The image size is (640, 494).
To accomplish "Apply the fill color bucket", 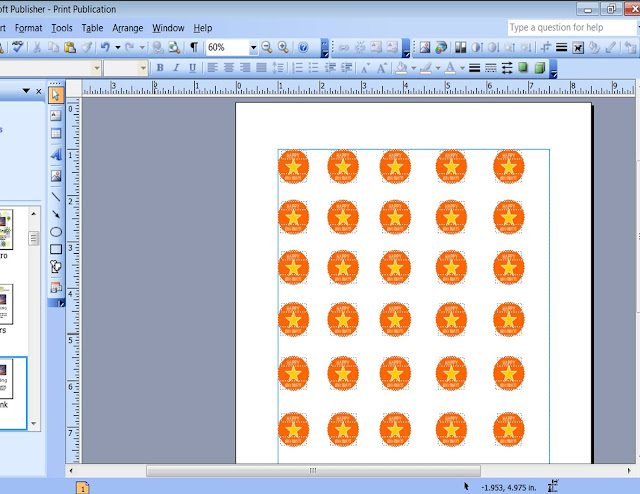I will [x=402, y=68].
